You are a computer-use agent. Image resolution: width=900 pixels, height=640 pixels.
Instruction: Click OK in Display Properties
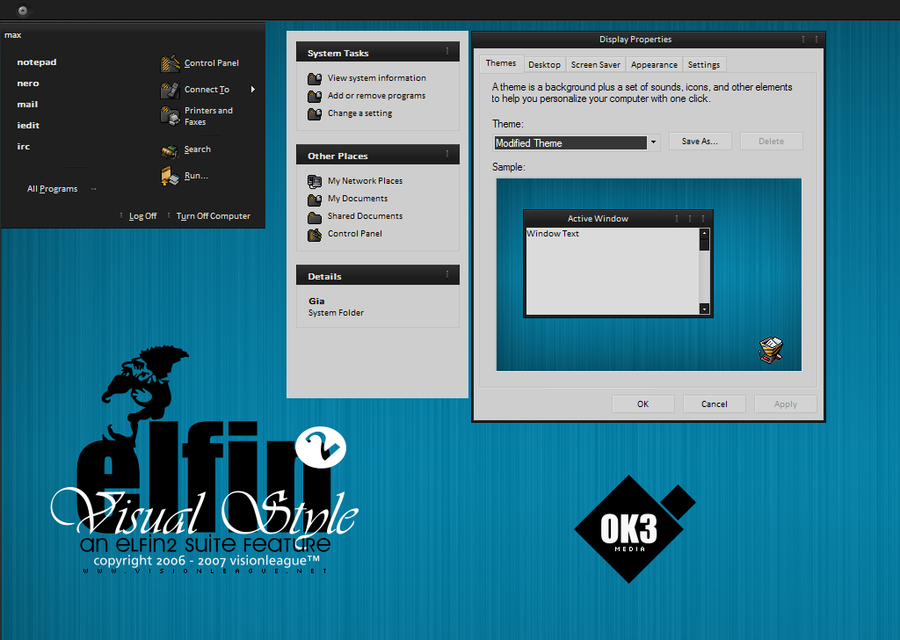(643, 404)
